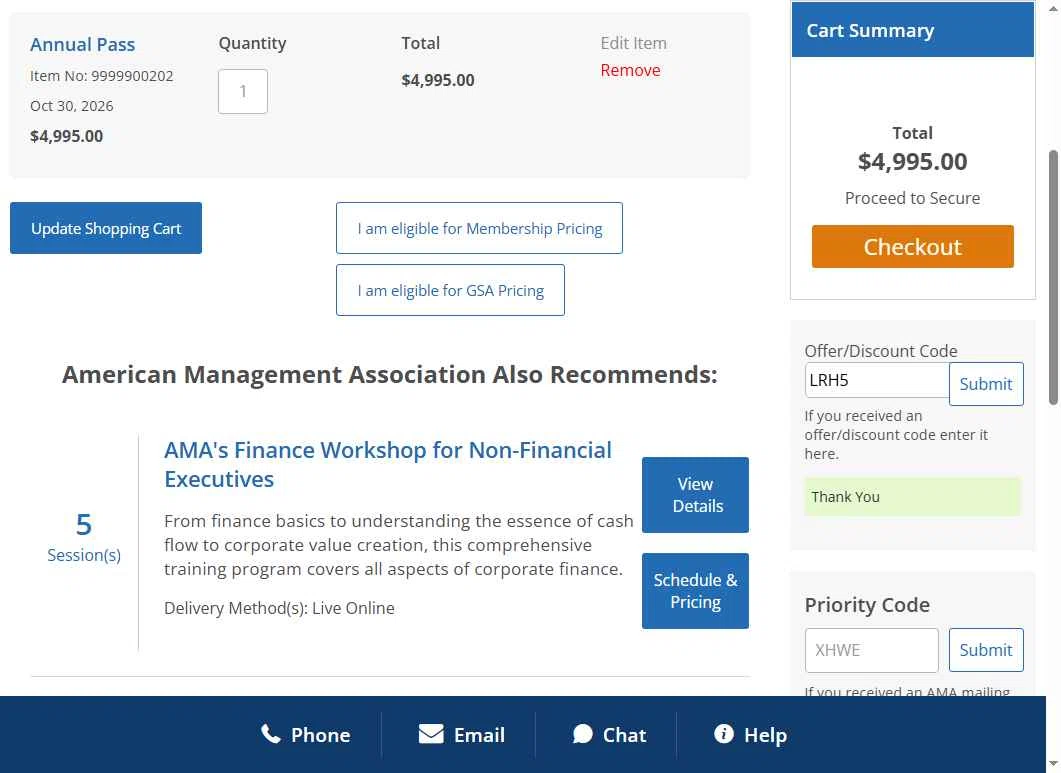This screenshot has height=773, width=1061.
Task: Open the Annual Pass product link
Action: [x=83, y=45]
